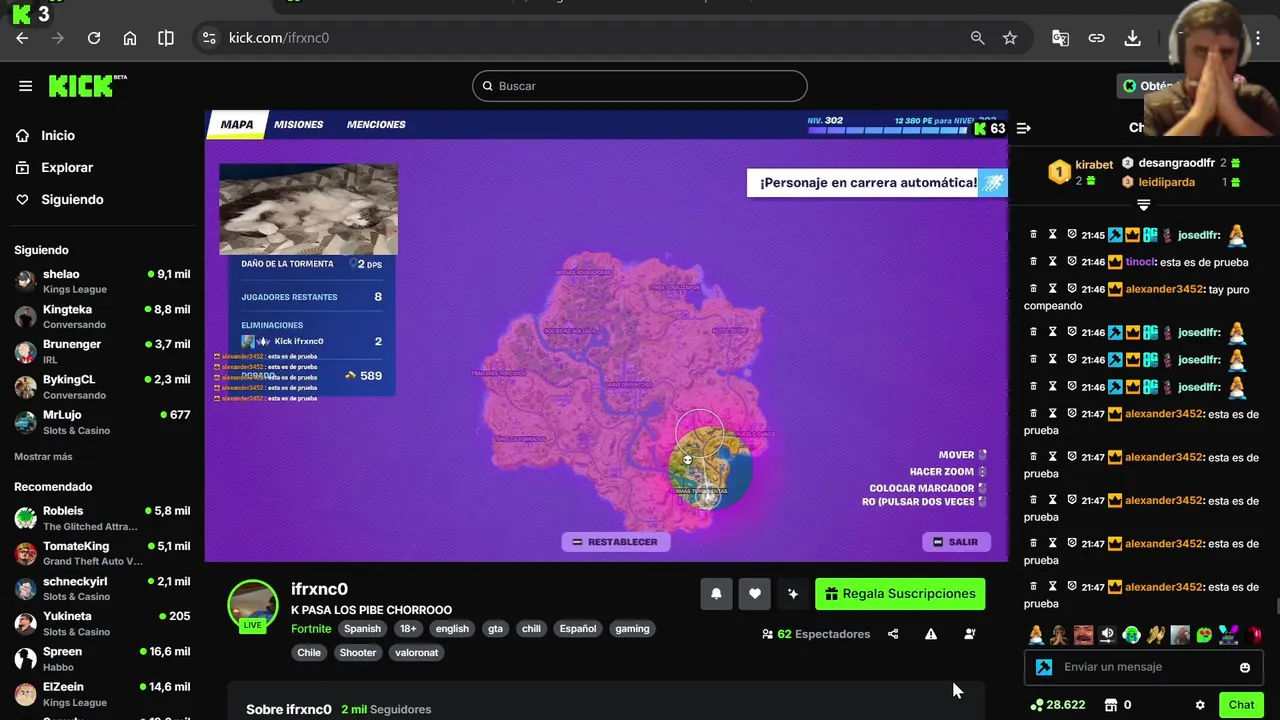This screenshot has height=720, width=1280.
Task: Delete alexander3452's 'tay puro' message
Action: [1033, 289]
